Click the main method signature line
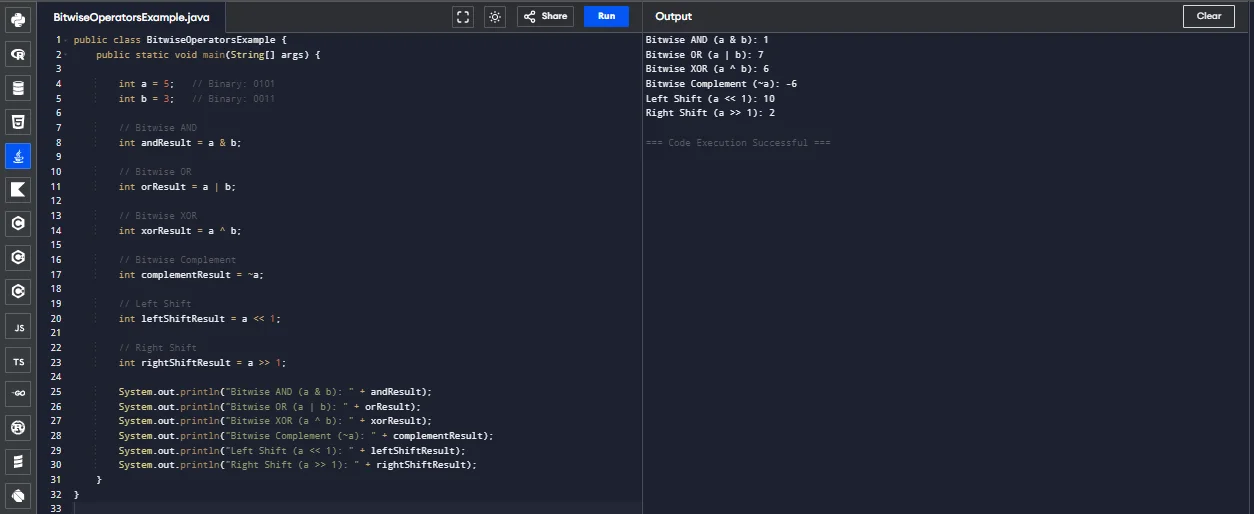This screenshot has height=514, width=1254. point(208,54)
